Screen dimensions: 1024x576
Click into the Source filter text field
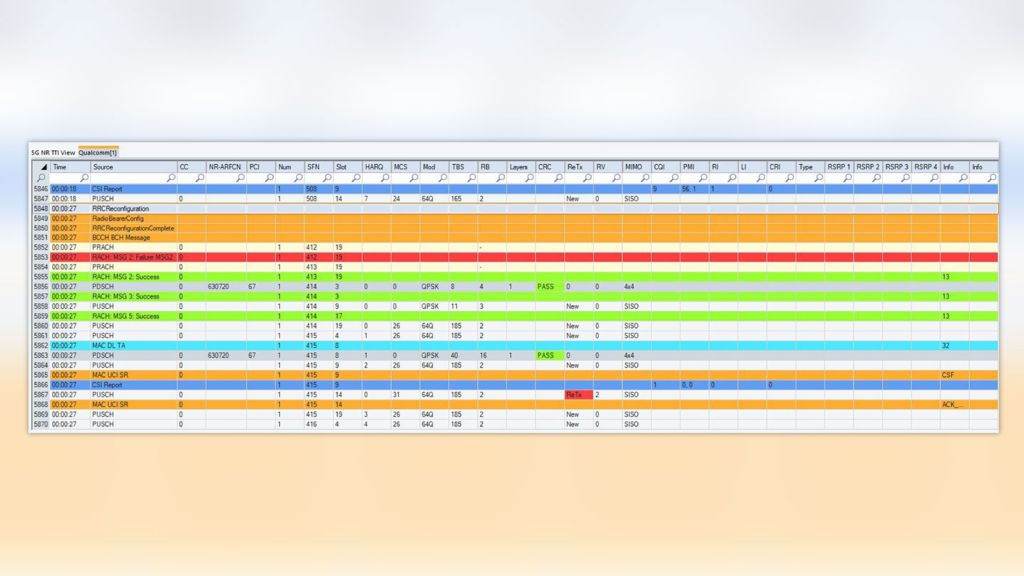(x=130, y=176)
